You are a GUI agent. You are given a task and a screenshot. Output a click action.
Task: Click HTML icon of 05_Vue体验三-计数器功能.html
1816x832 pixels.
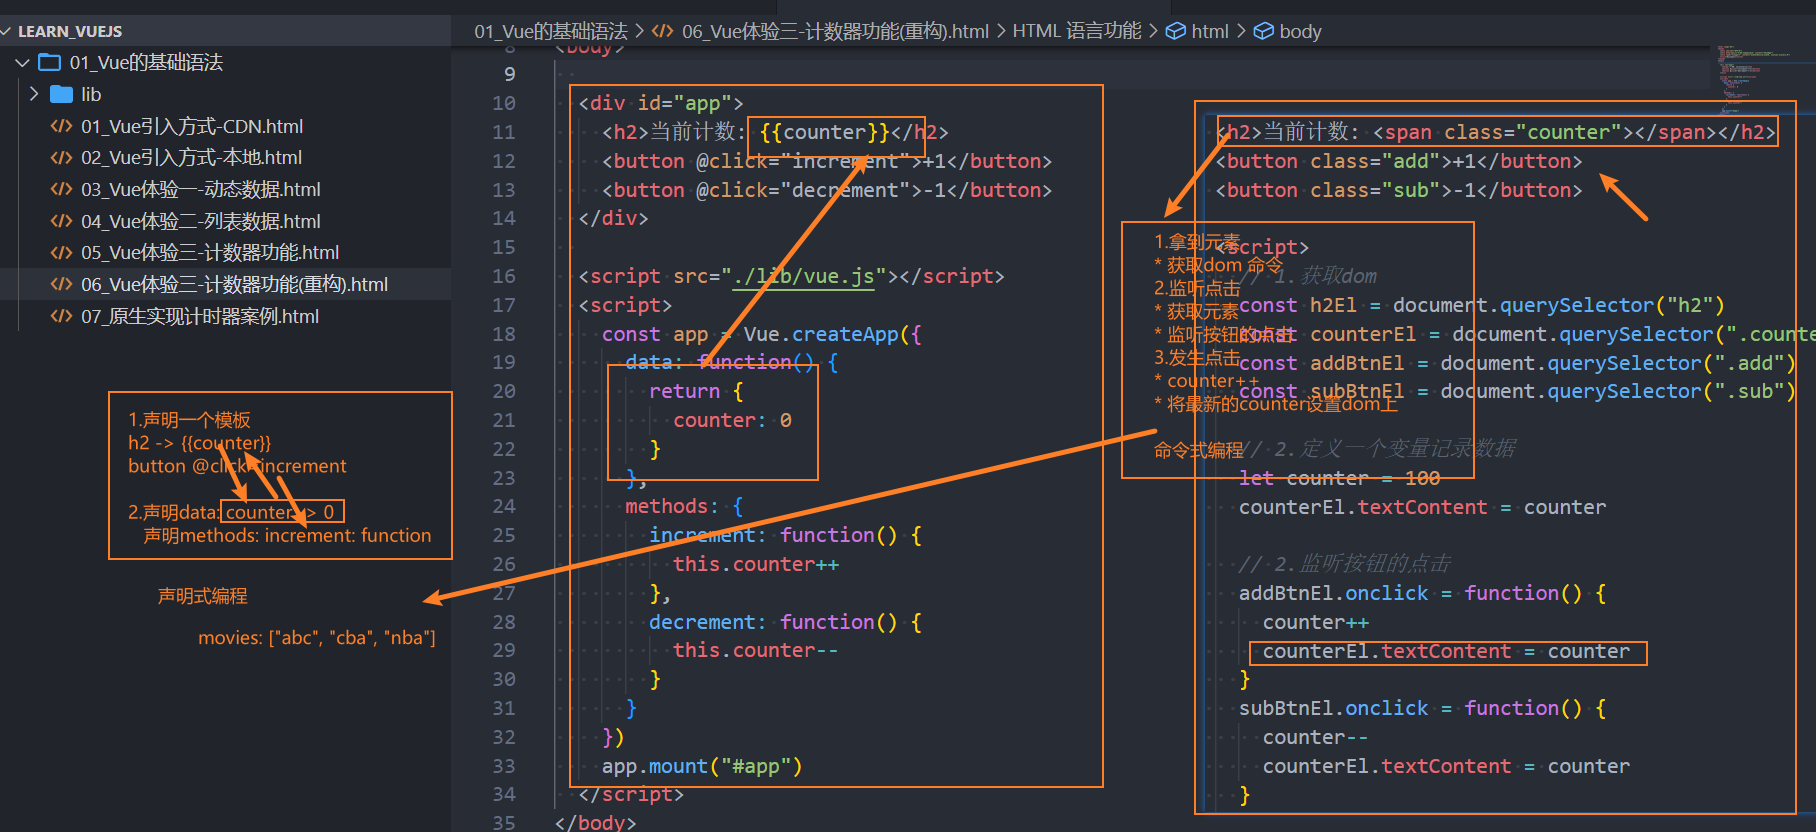coord(61,252)
